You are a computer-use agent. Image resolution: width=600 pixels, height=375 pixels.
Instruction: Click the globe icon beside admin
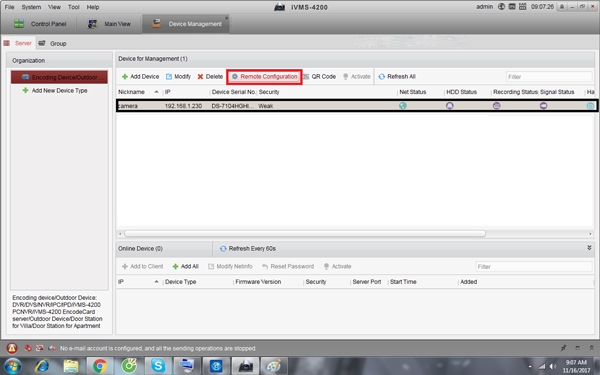click(x=501, y=7)
